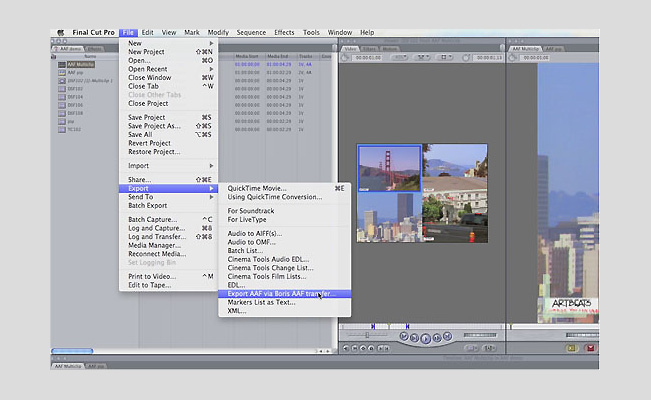Expand the Import submenu

(169, 166)
